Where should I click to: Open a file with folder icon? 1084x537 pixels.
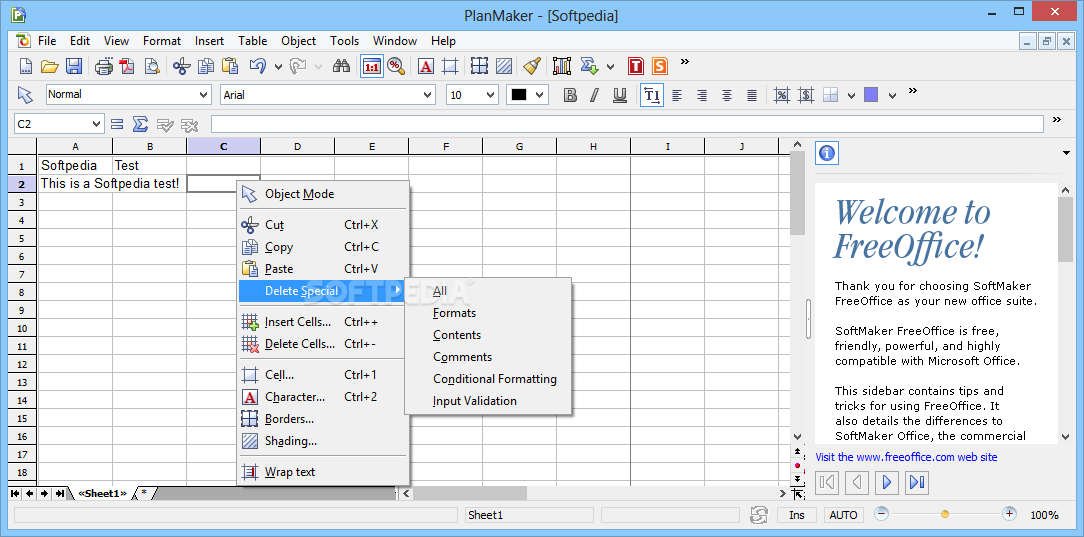click(x=49, y=66)
